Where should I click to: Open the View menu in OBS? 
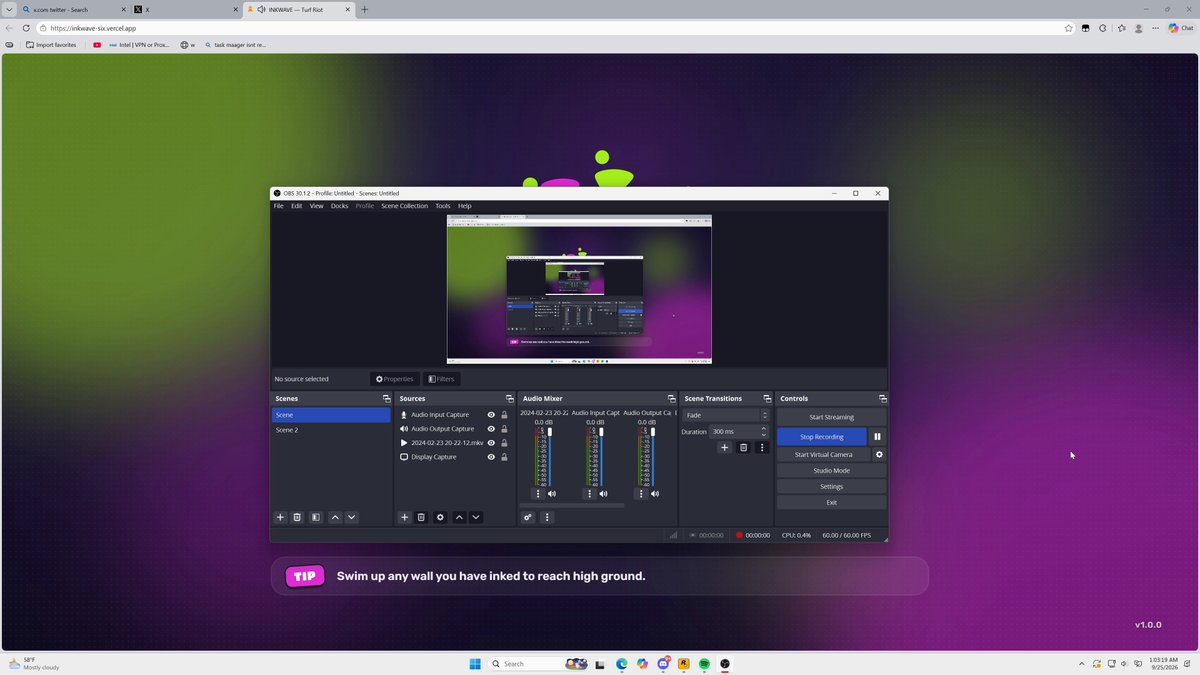click(316, 206)
